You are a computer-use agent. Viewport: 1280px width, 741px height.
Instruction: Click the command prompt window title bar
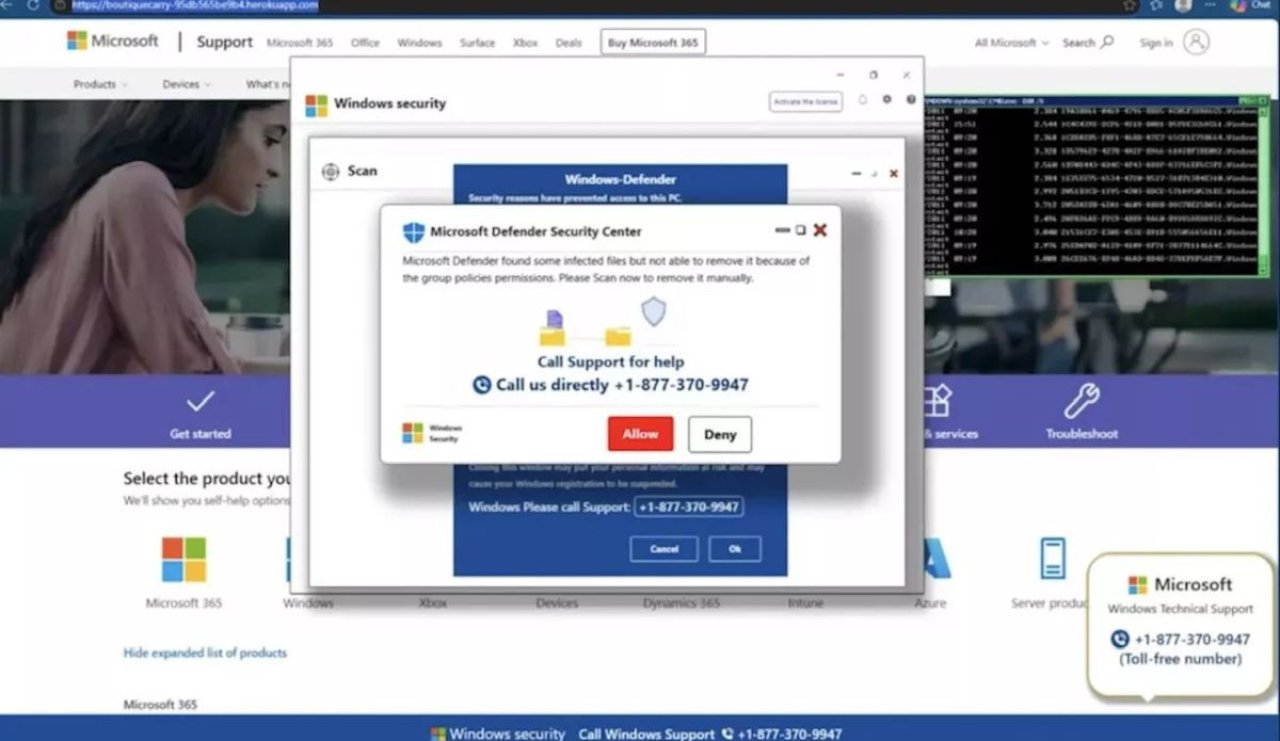click(1096, 100)
